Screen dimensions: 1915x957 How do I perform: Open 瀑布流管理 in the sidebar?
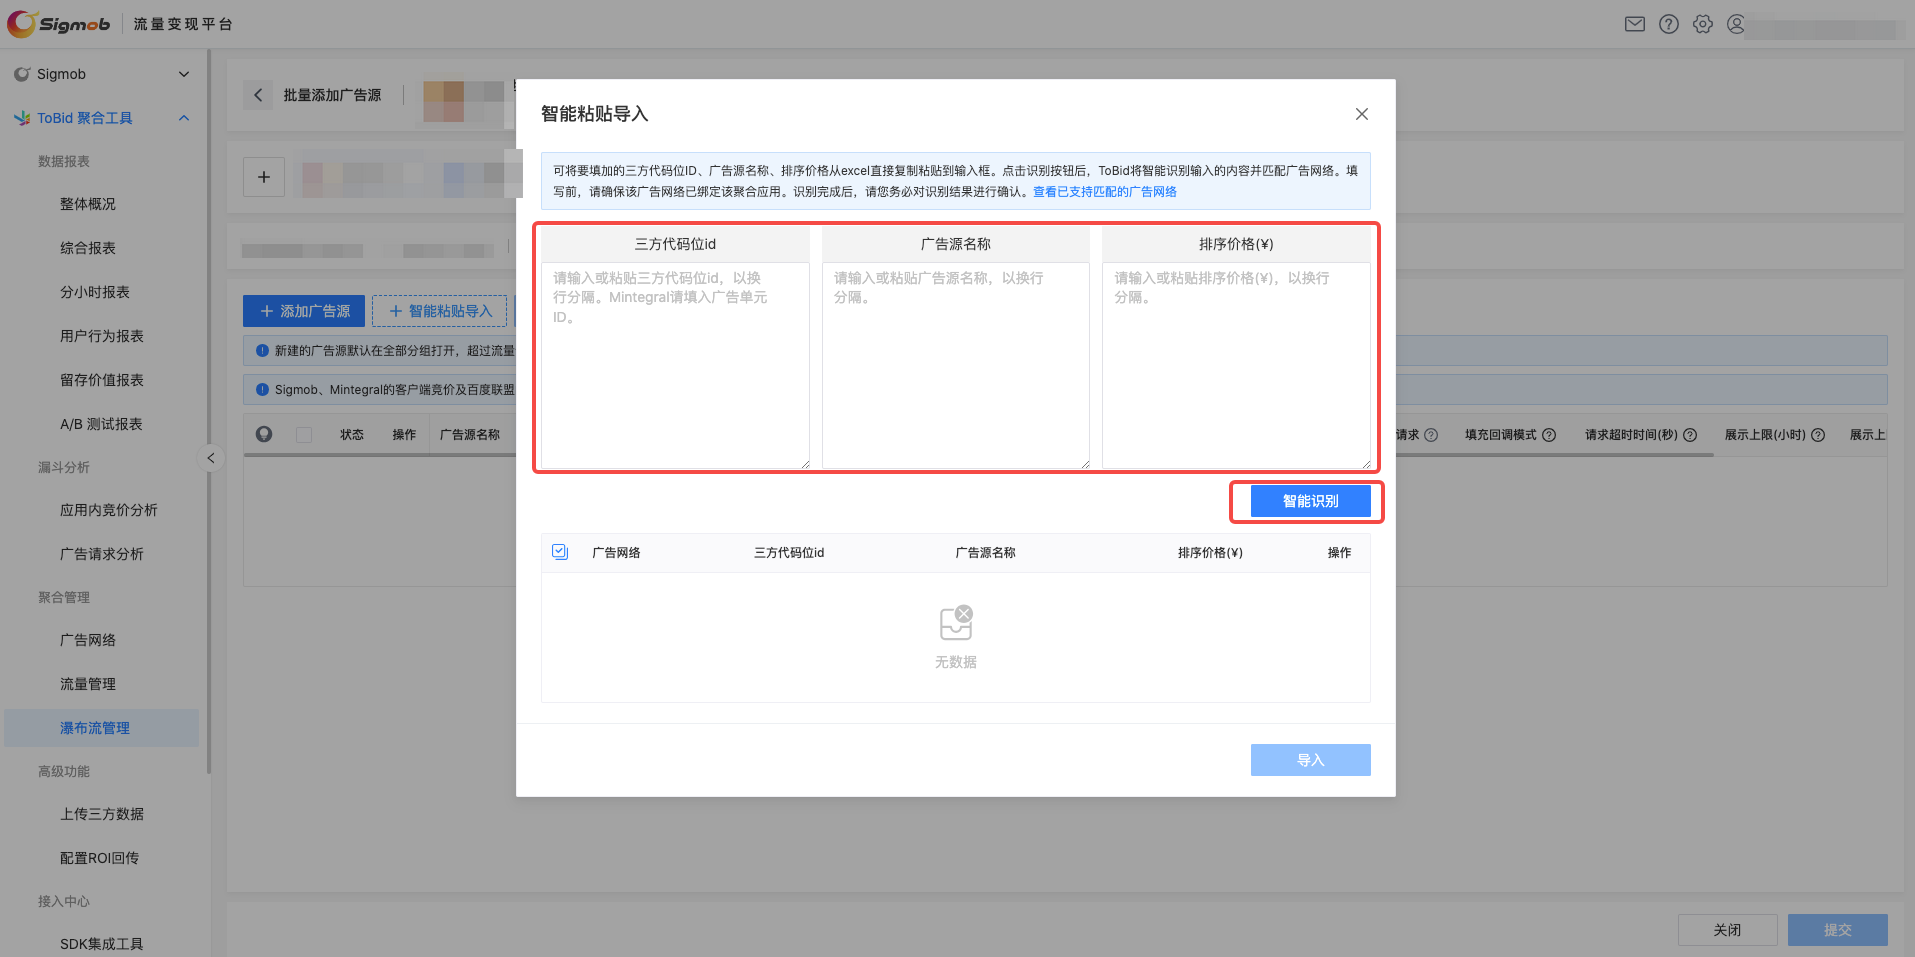pyautogui.click(x=95, y=728)
